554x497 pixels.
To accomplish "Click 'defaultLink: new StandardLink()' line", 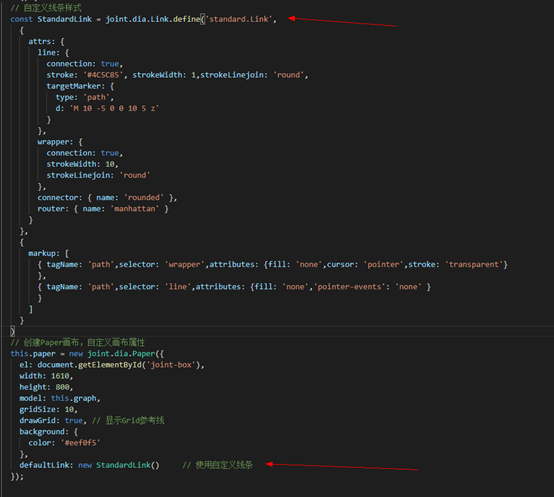I will pyautogui.click(x=89, y=465).
